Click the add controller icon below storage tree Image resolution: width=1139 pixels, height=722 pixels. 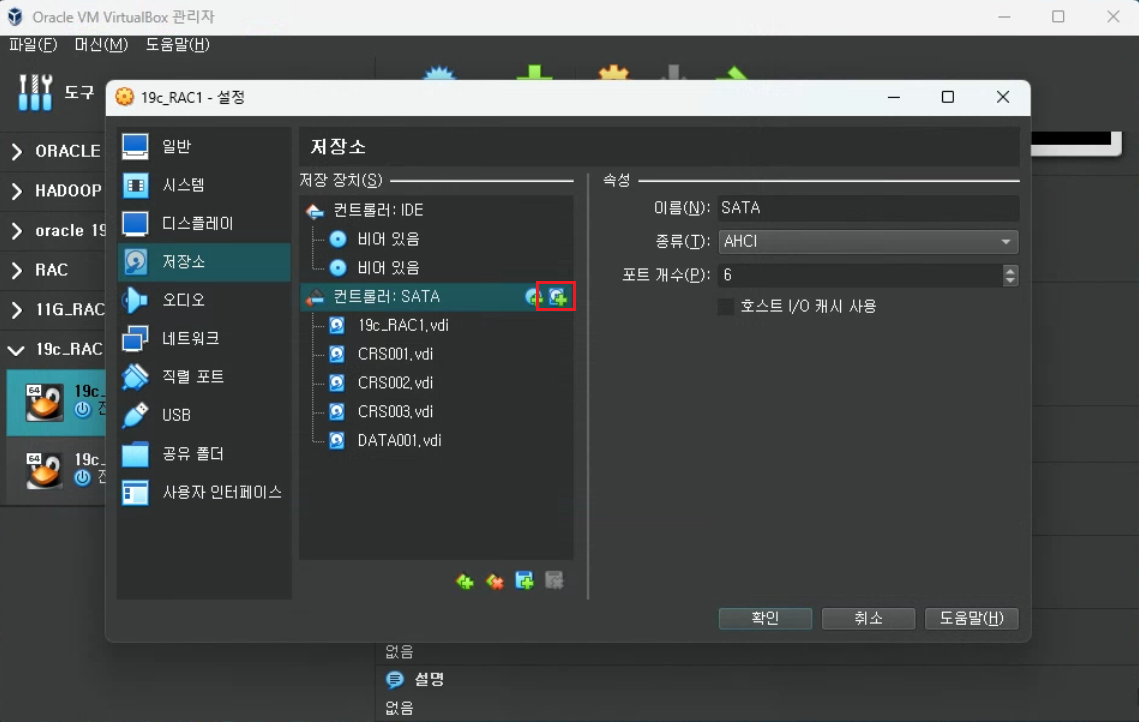[465, 581]
